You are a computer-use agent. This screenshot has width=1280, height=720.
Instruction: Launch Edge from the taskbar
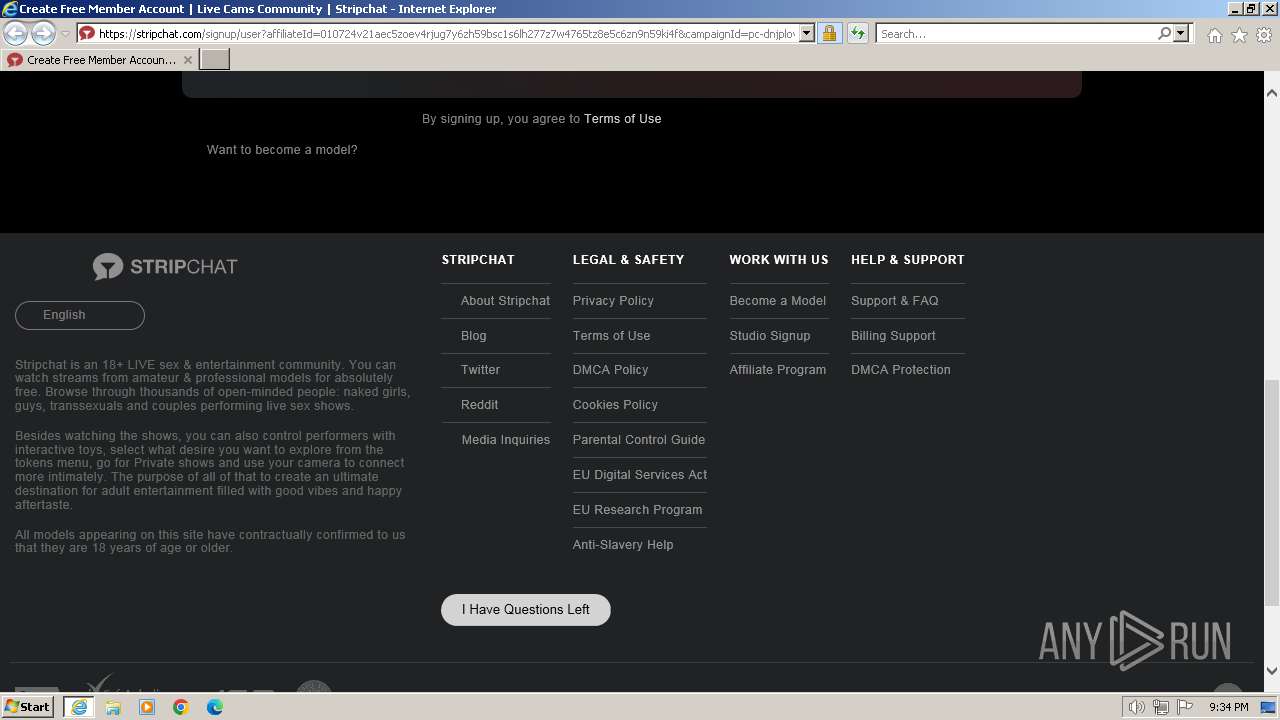pyautogui.click(x=215, y=707)
